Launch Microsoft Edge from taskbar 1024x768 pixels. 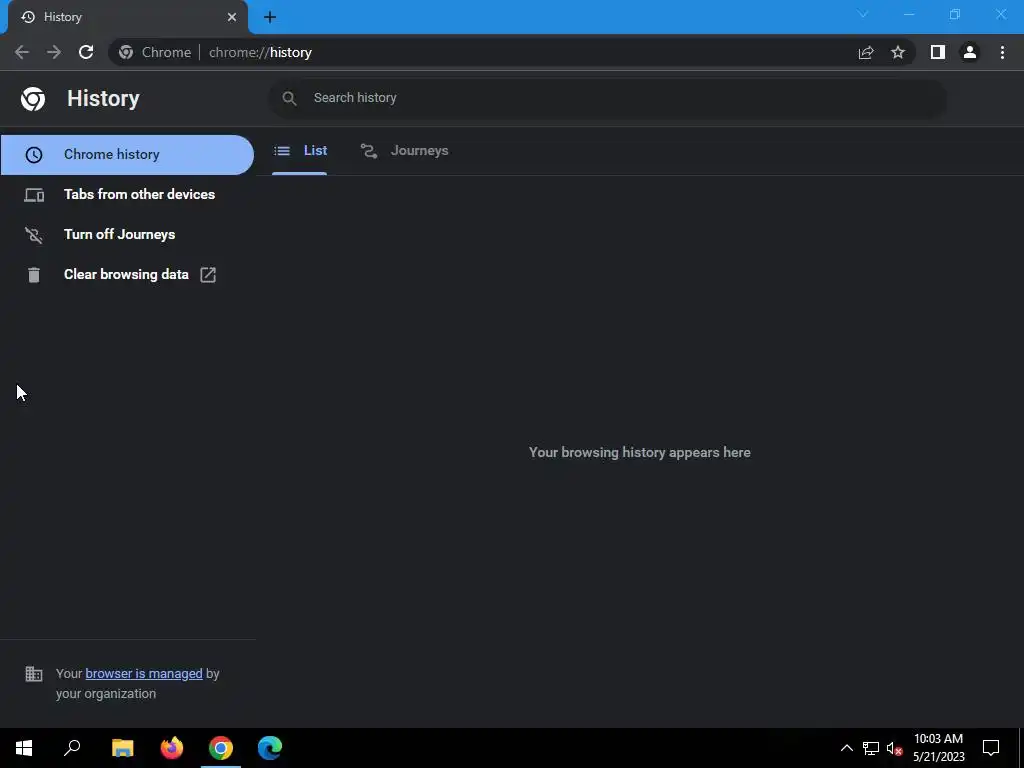[270, 748]
